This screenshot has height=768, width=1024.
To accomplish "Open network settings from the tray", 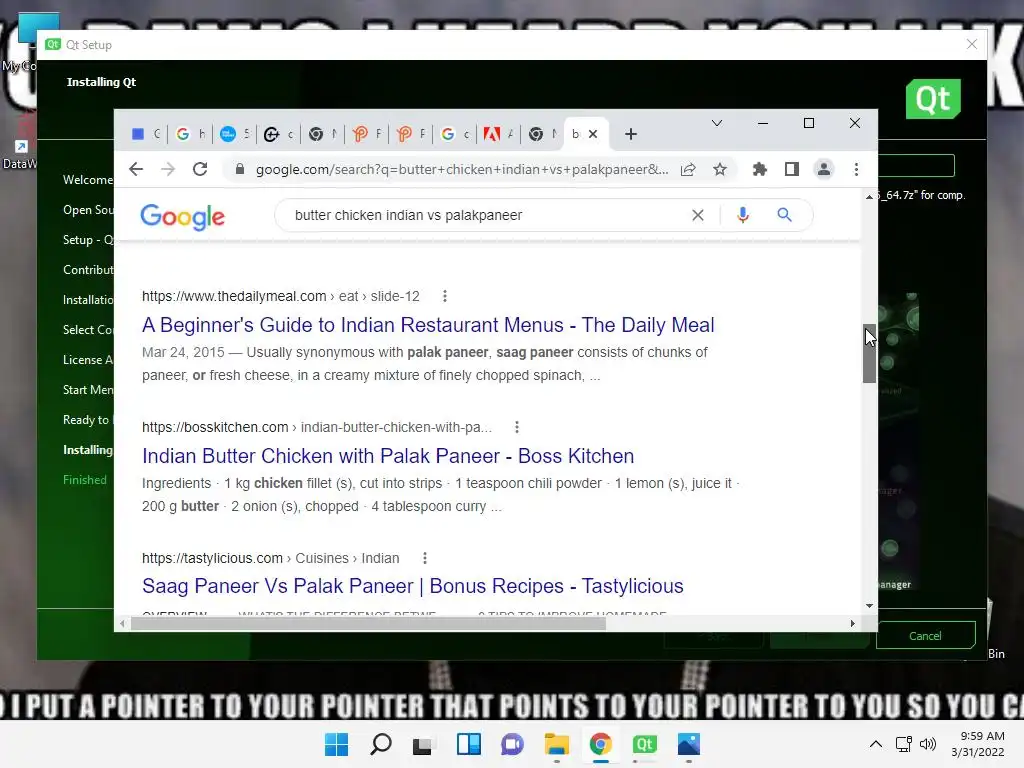I will 904,744.
